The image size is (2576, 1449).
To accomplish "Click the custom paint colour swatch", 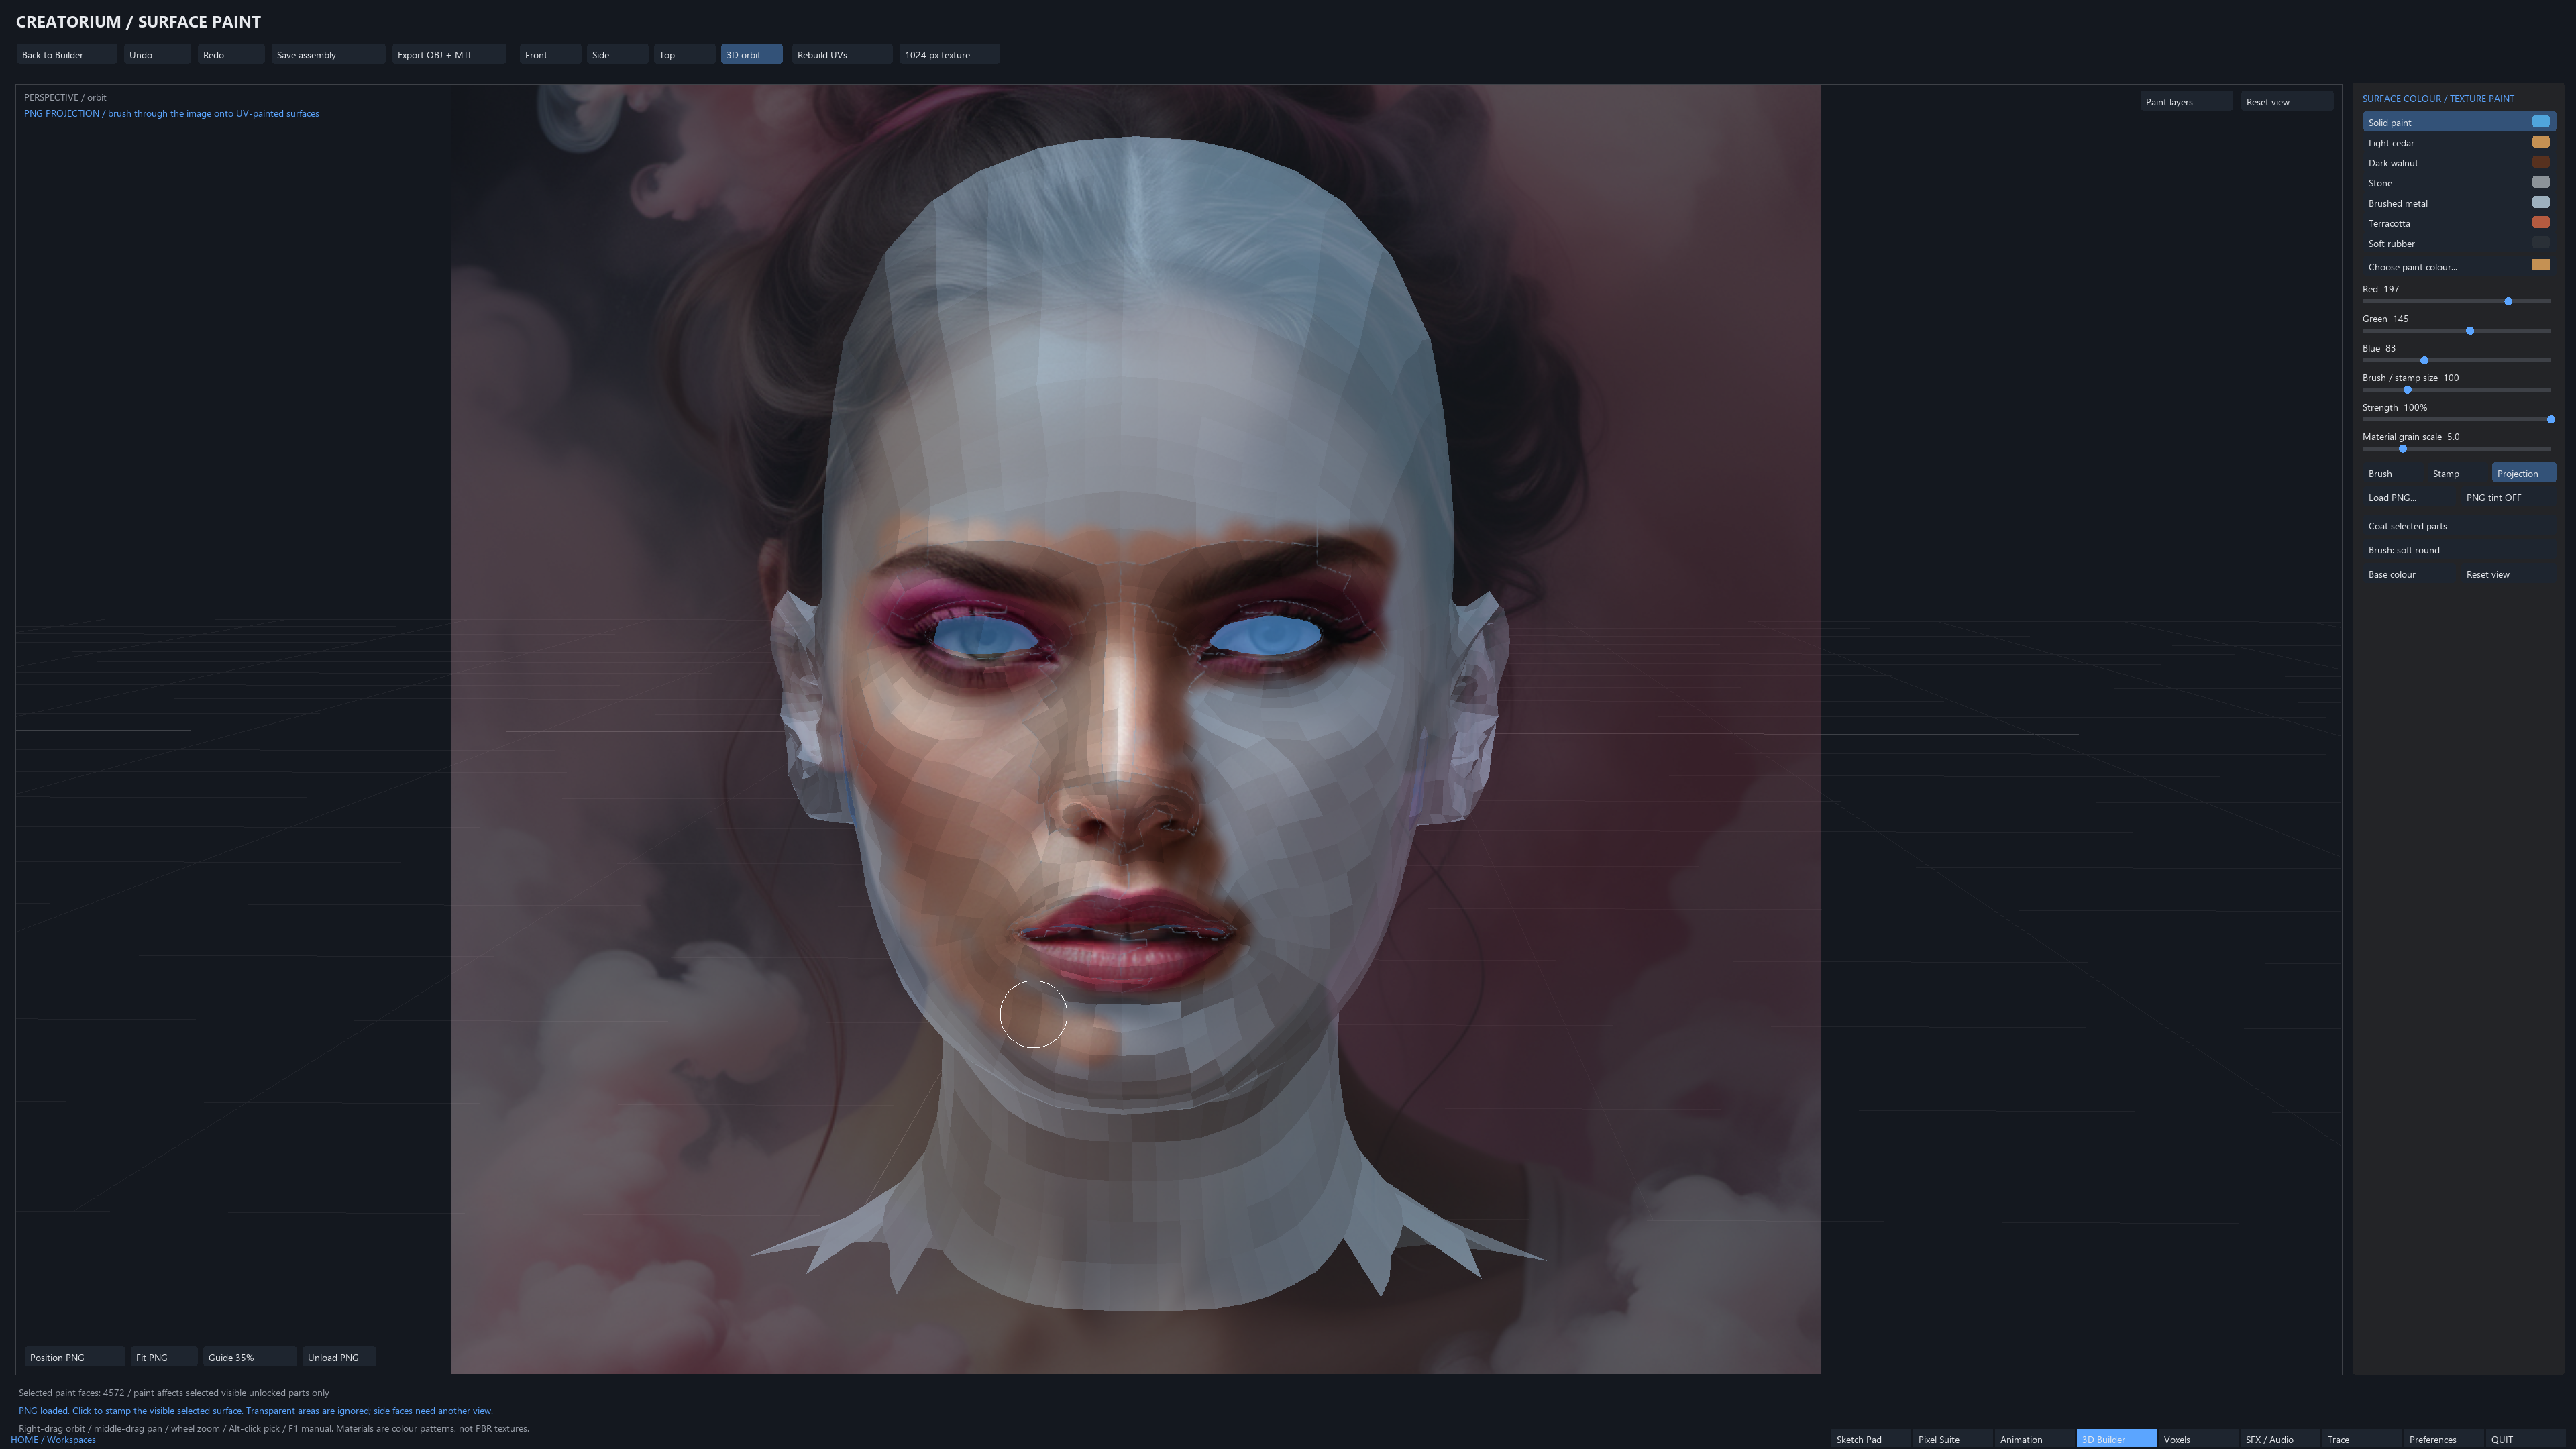I will 2540,265.
